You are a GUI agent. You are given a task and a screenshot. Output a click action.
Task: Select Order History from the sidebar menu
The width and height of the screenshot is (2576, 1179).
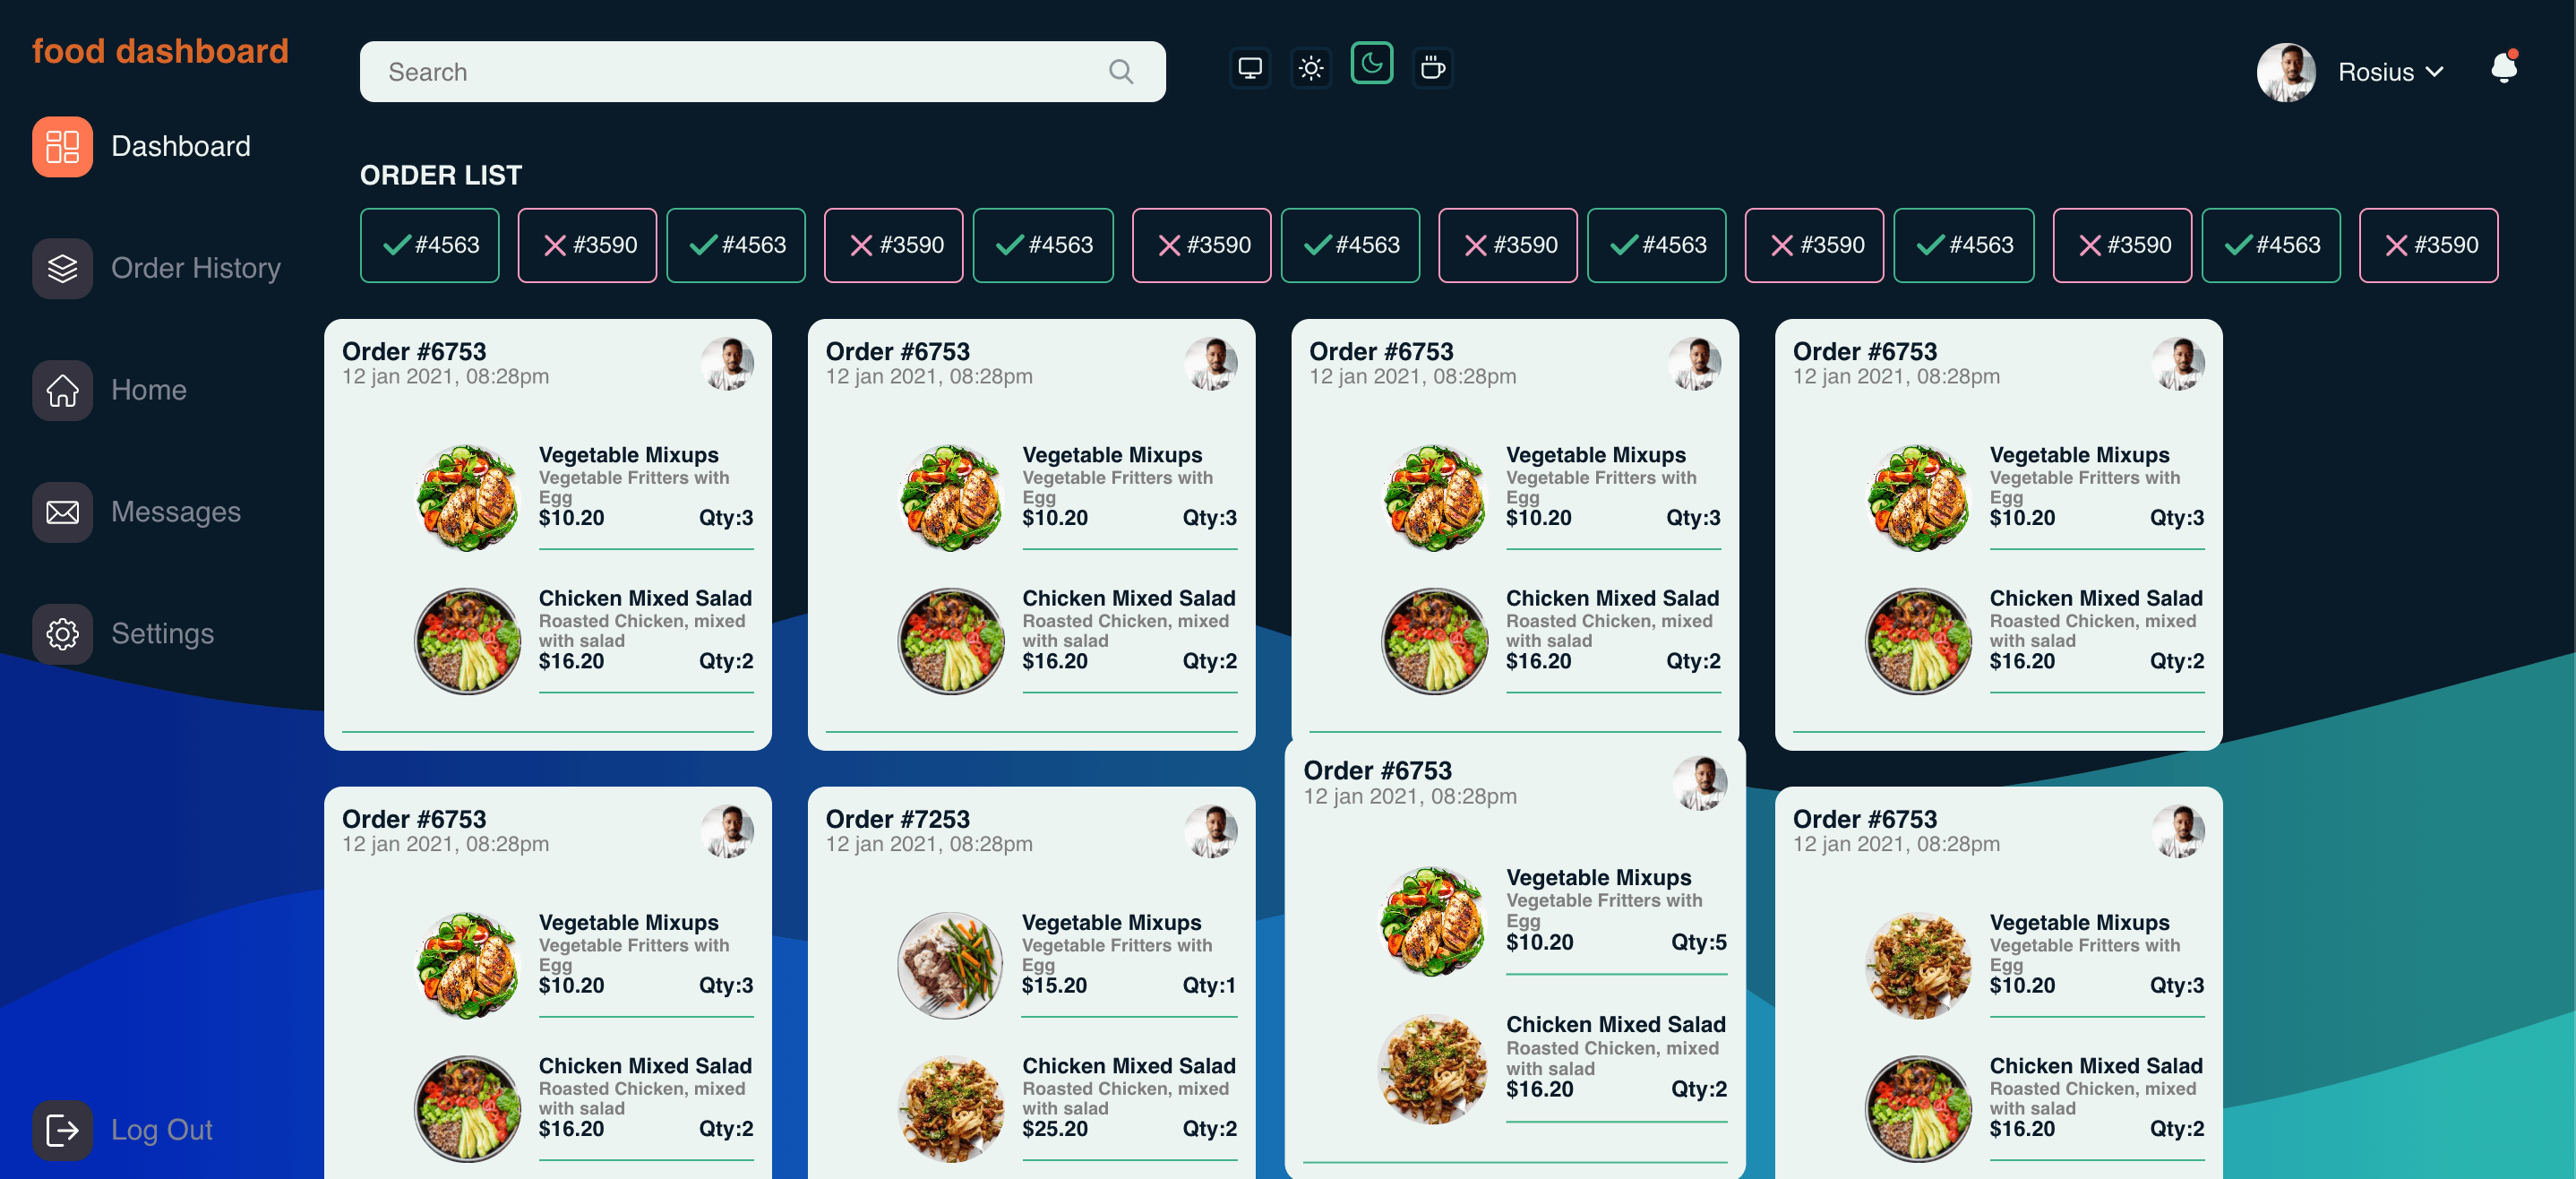(196, 268)
